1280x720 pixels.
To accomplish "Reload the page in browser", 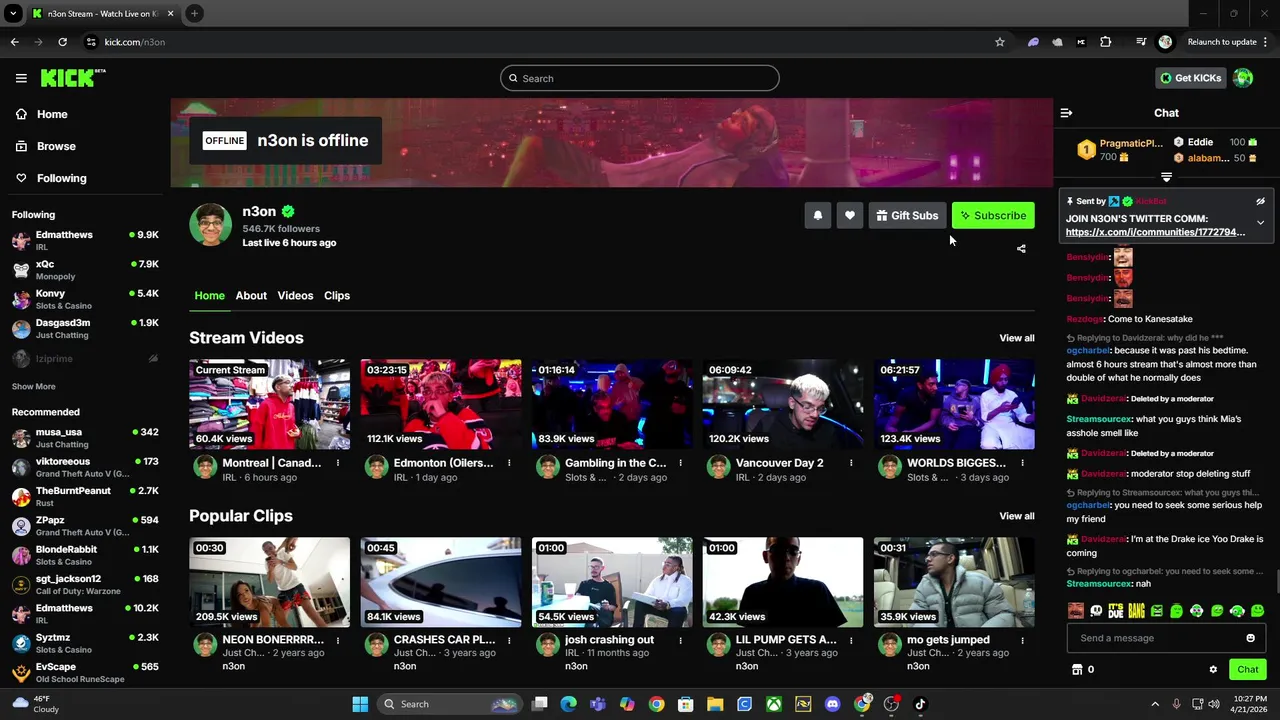I will pyautogui.click(x=62, y=42).
